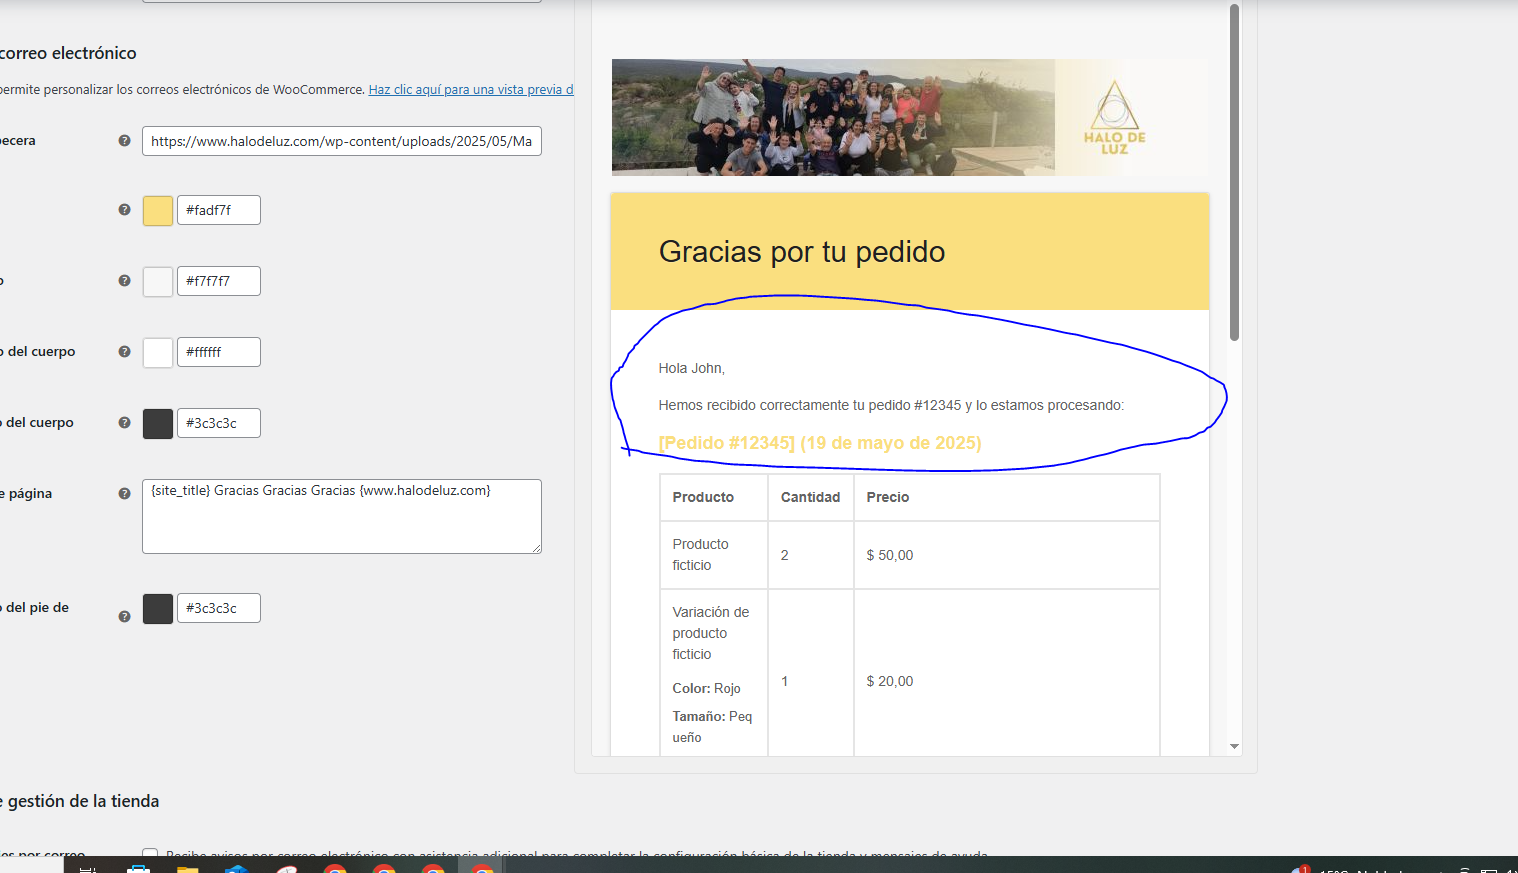
Task: Focus the footer text #3c3c3c hex field
Action: click(x=219, y=608)
